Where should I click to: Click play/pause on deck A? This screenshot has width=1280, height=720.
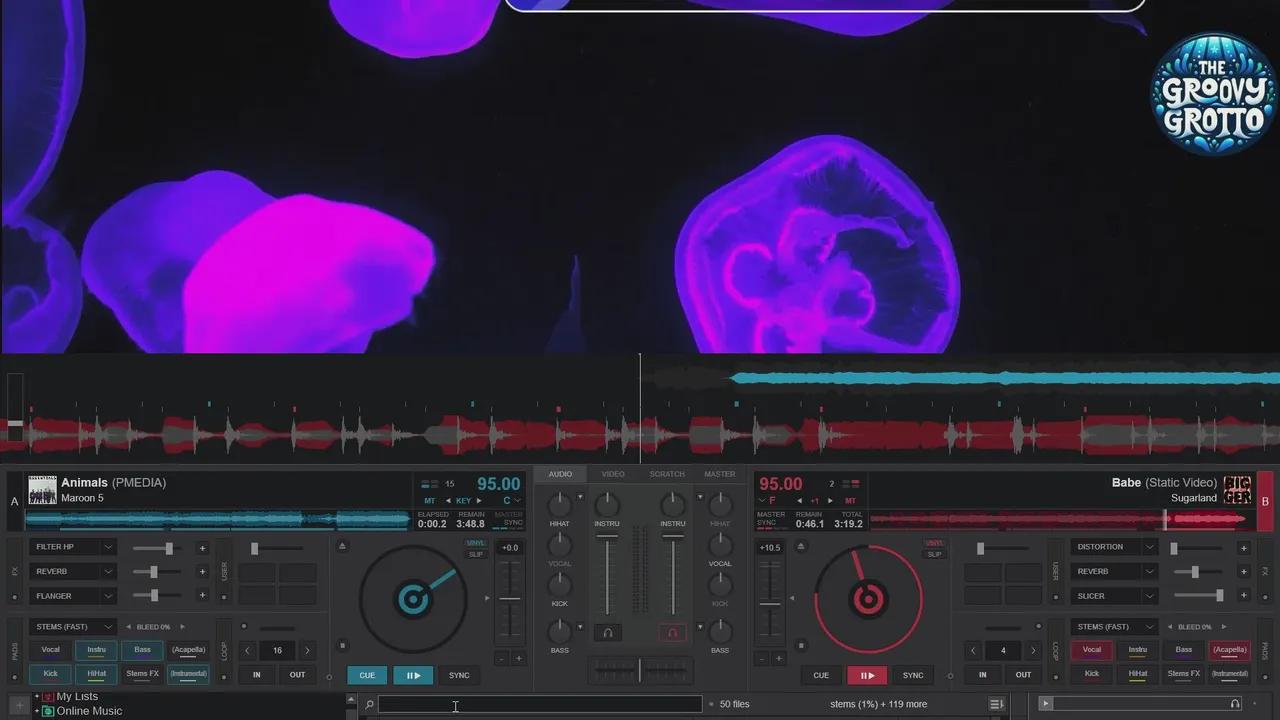click(413, 675)
